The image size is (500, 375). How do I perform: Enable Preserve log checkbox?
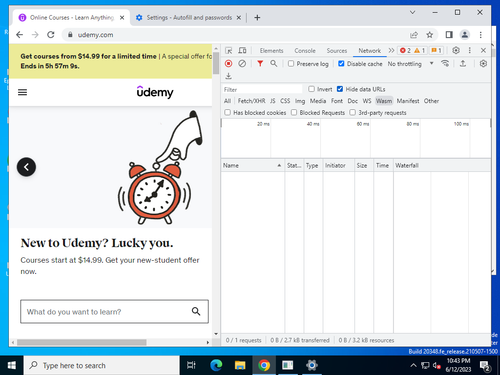coord(291,63)
